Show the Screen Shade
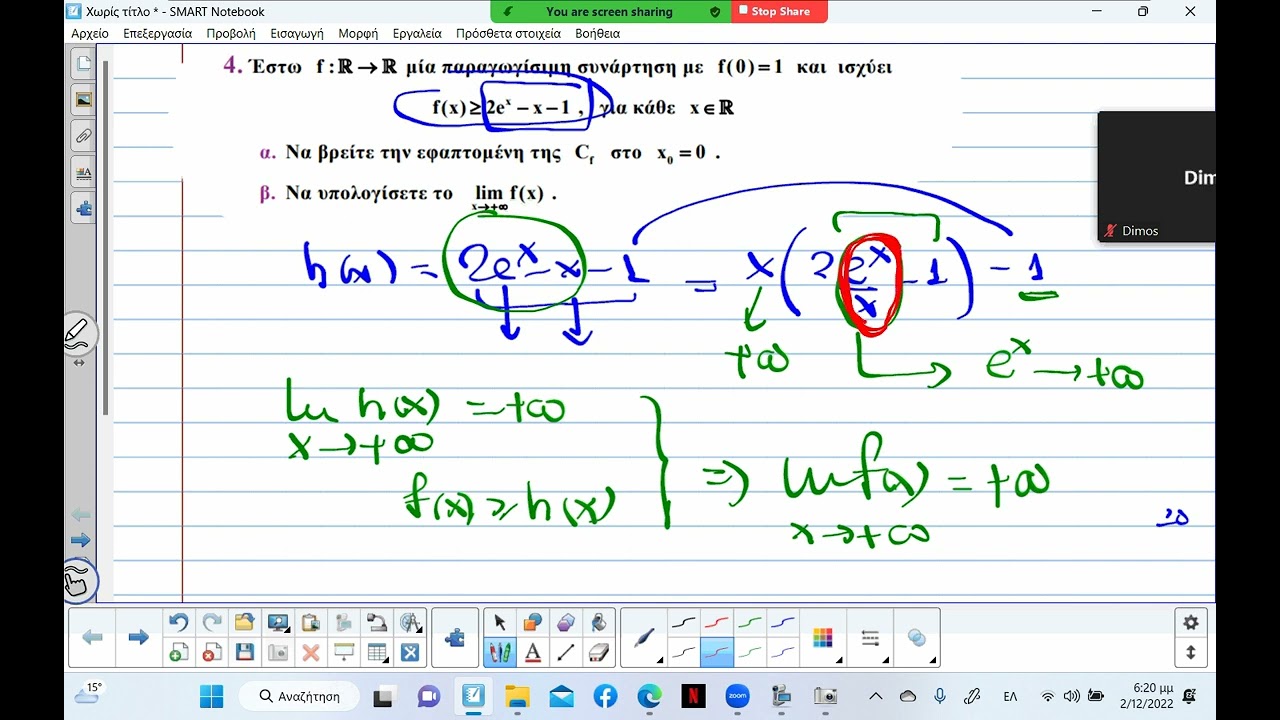The image size is (1280, 720). [x=344, y=652]
